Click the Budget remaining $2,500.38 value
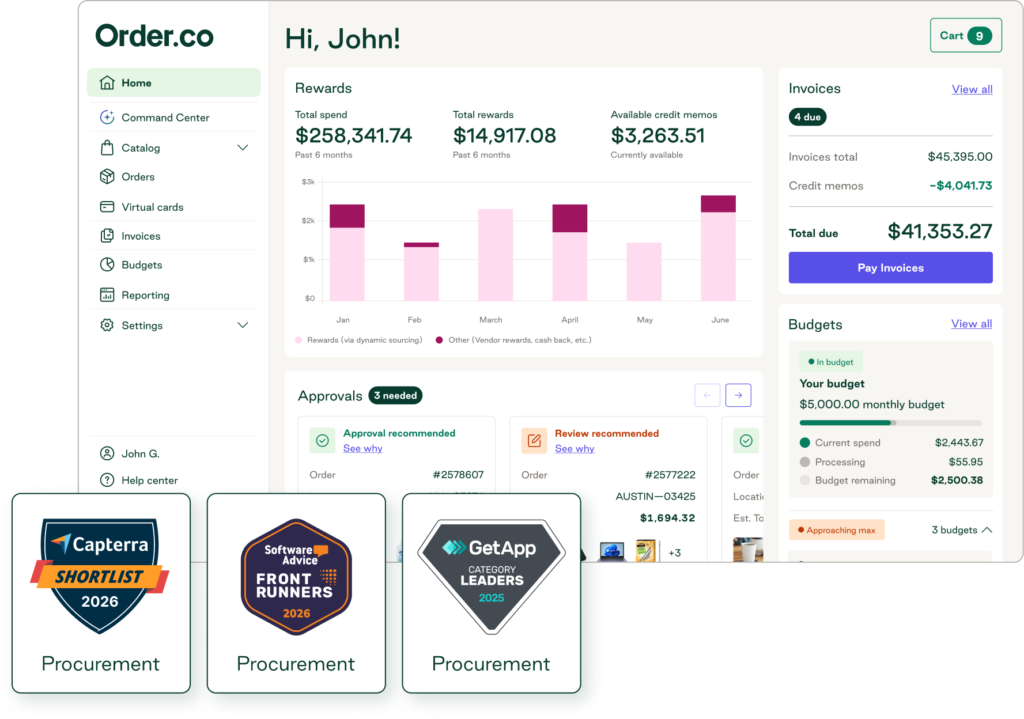 tap(957, 480)
